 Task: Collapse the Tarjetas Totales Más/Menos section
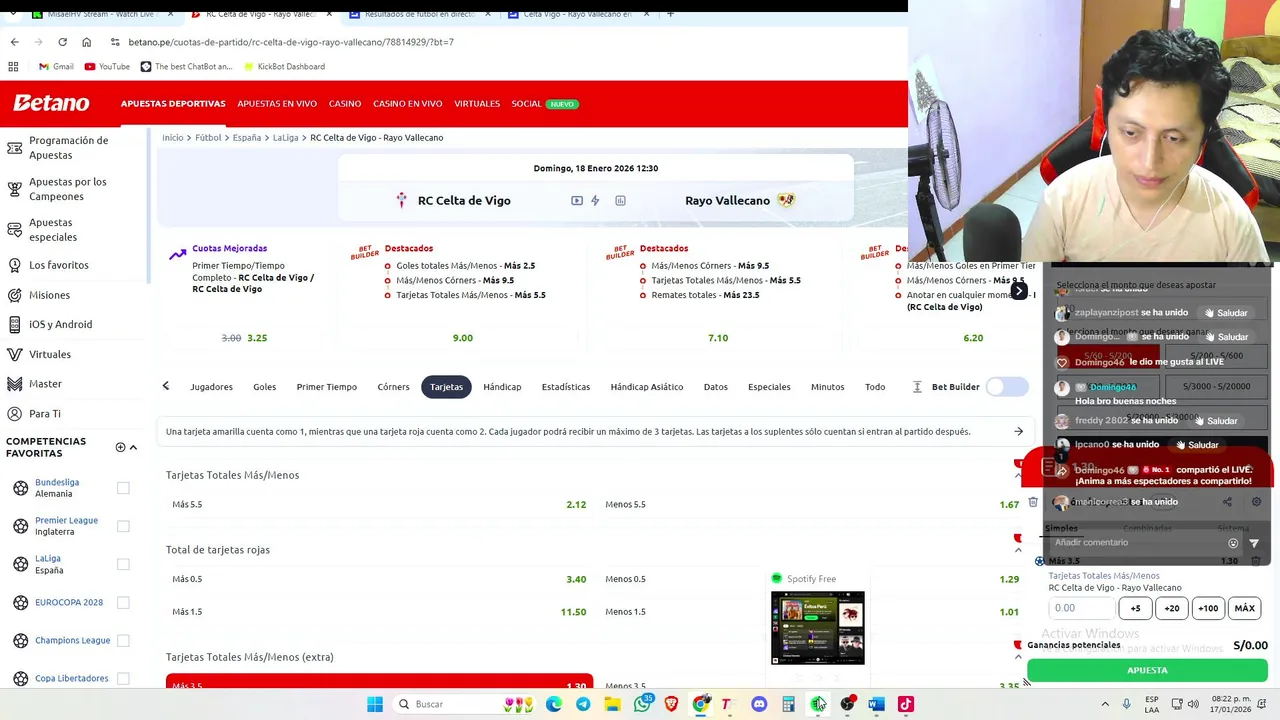point(1018,475)
